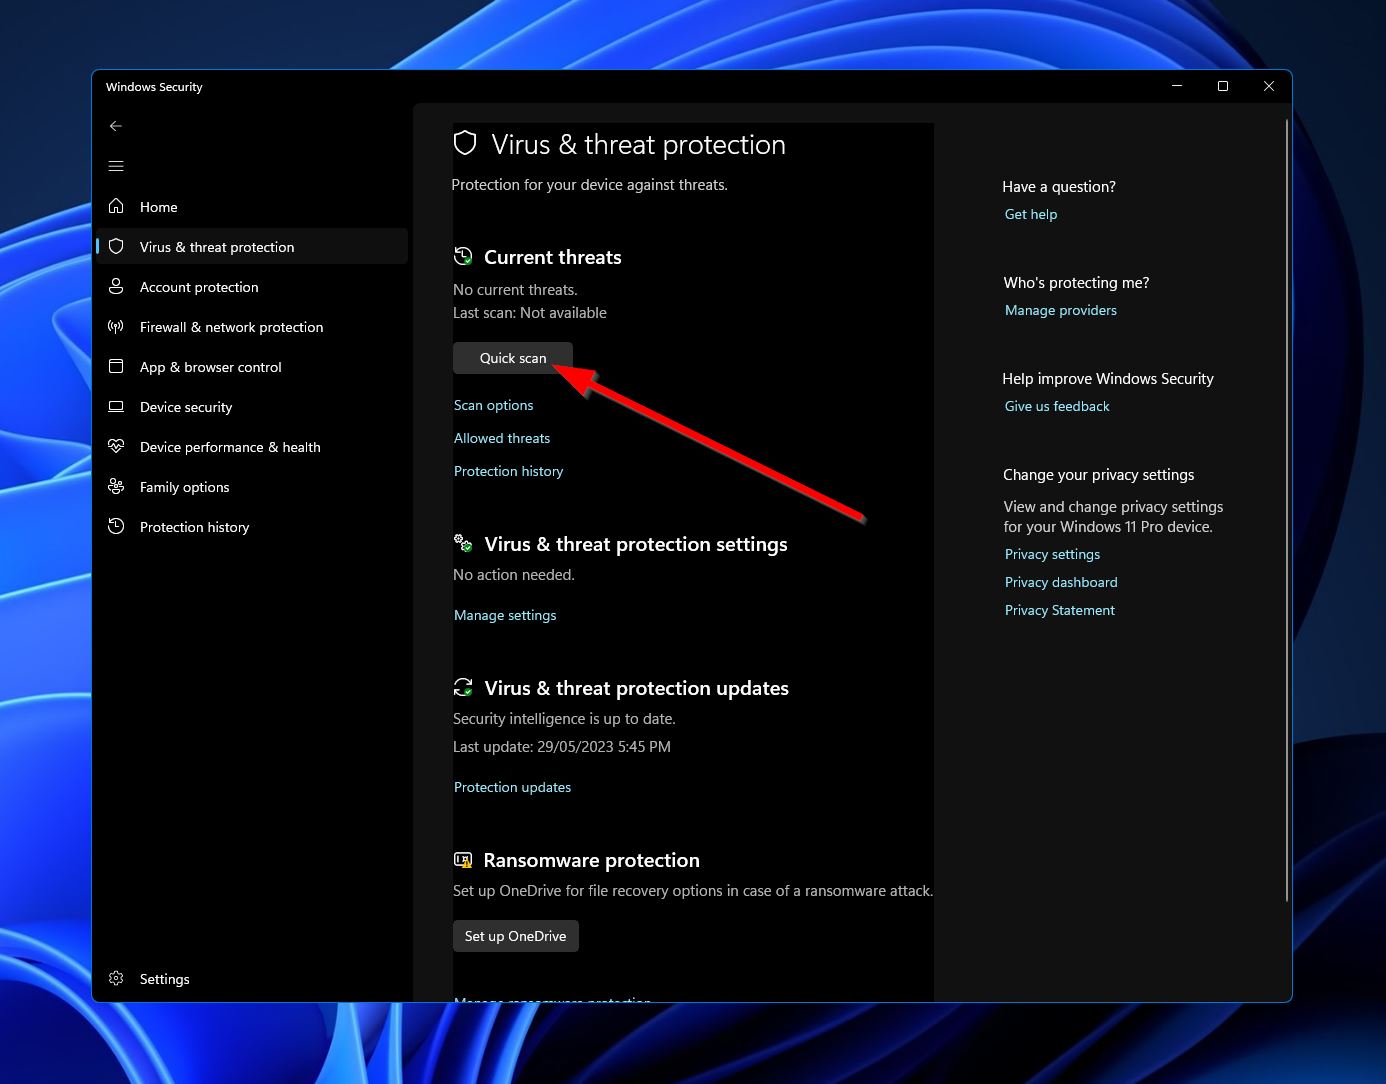Click the Firewall & network antenna icon

116,326
